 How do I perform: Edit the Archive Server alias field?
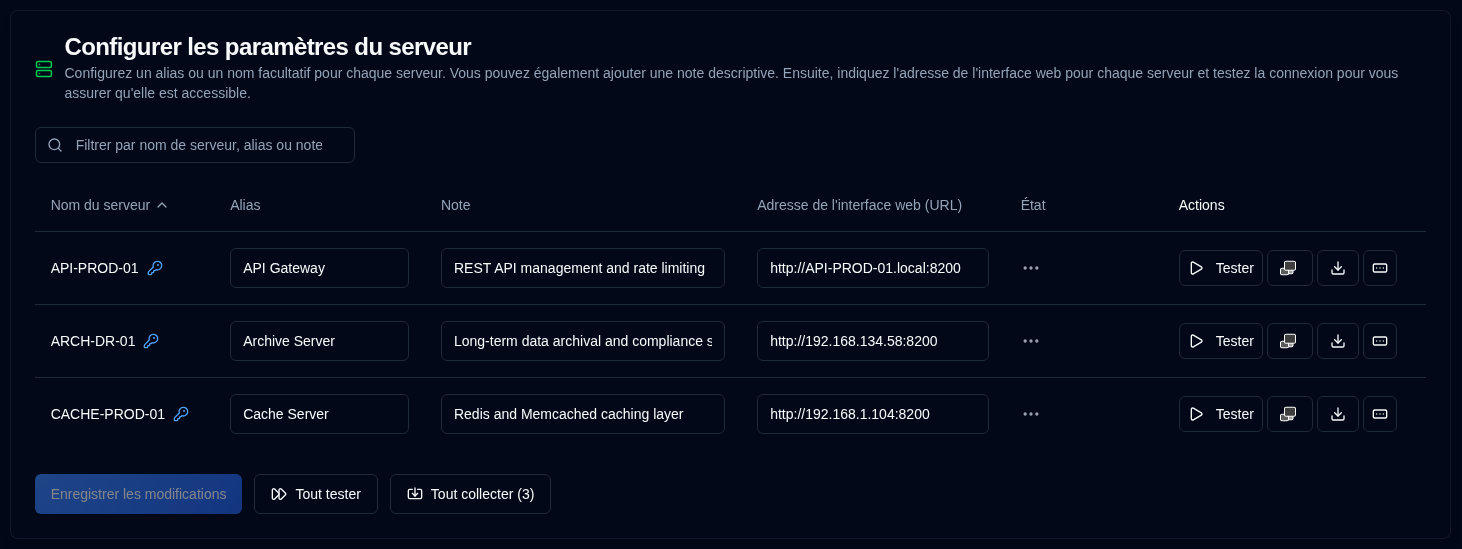click(x=319, y=341)
